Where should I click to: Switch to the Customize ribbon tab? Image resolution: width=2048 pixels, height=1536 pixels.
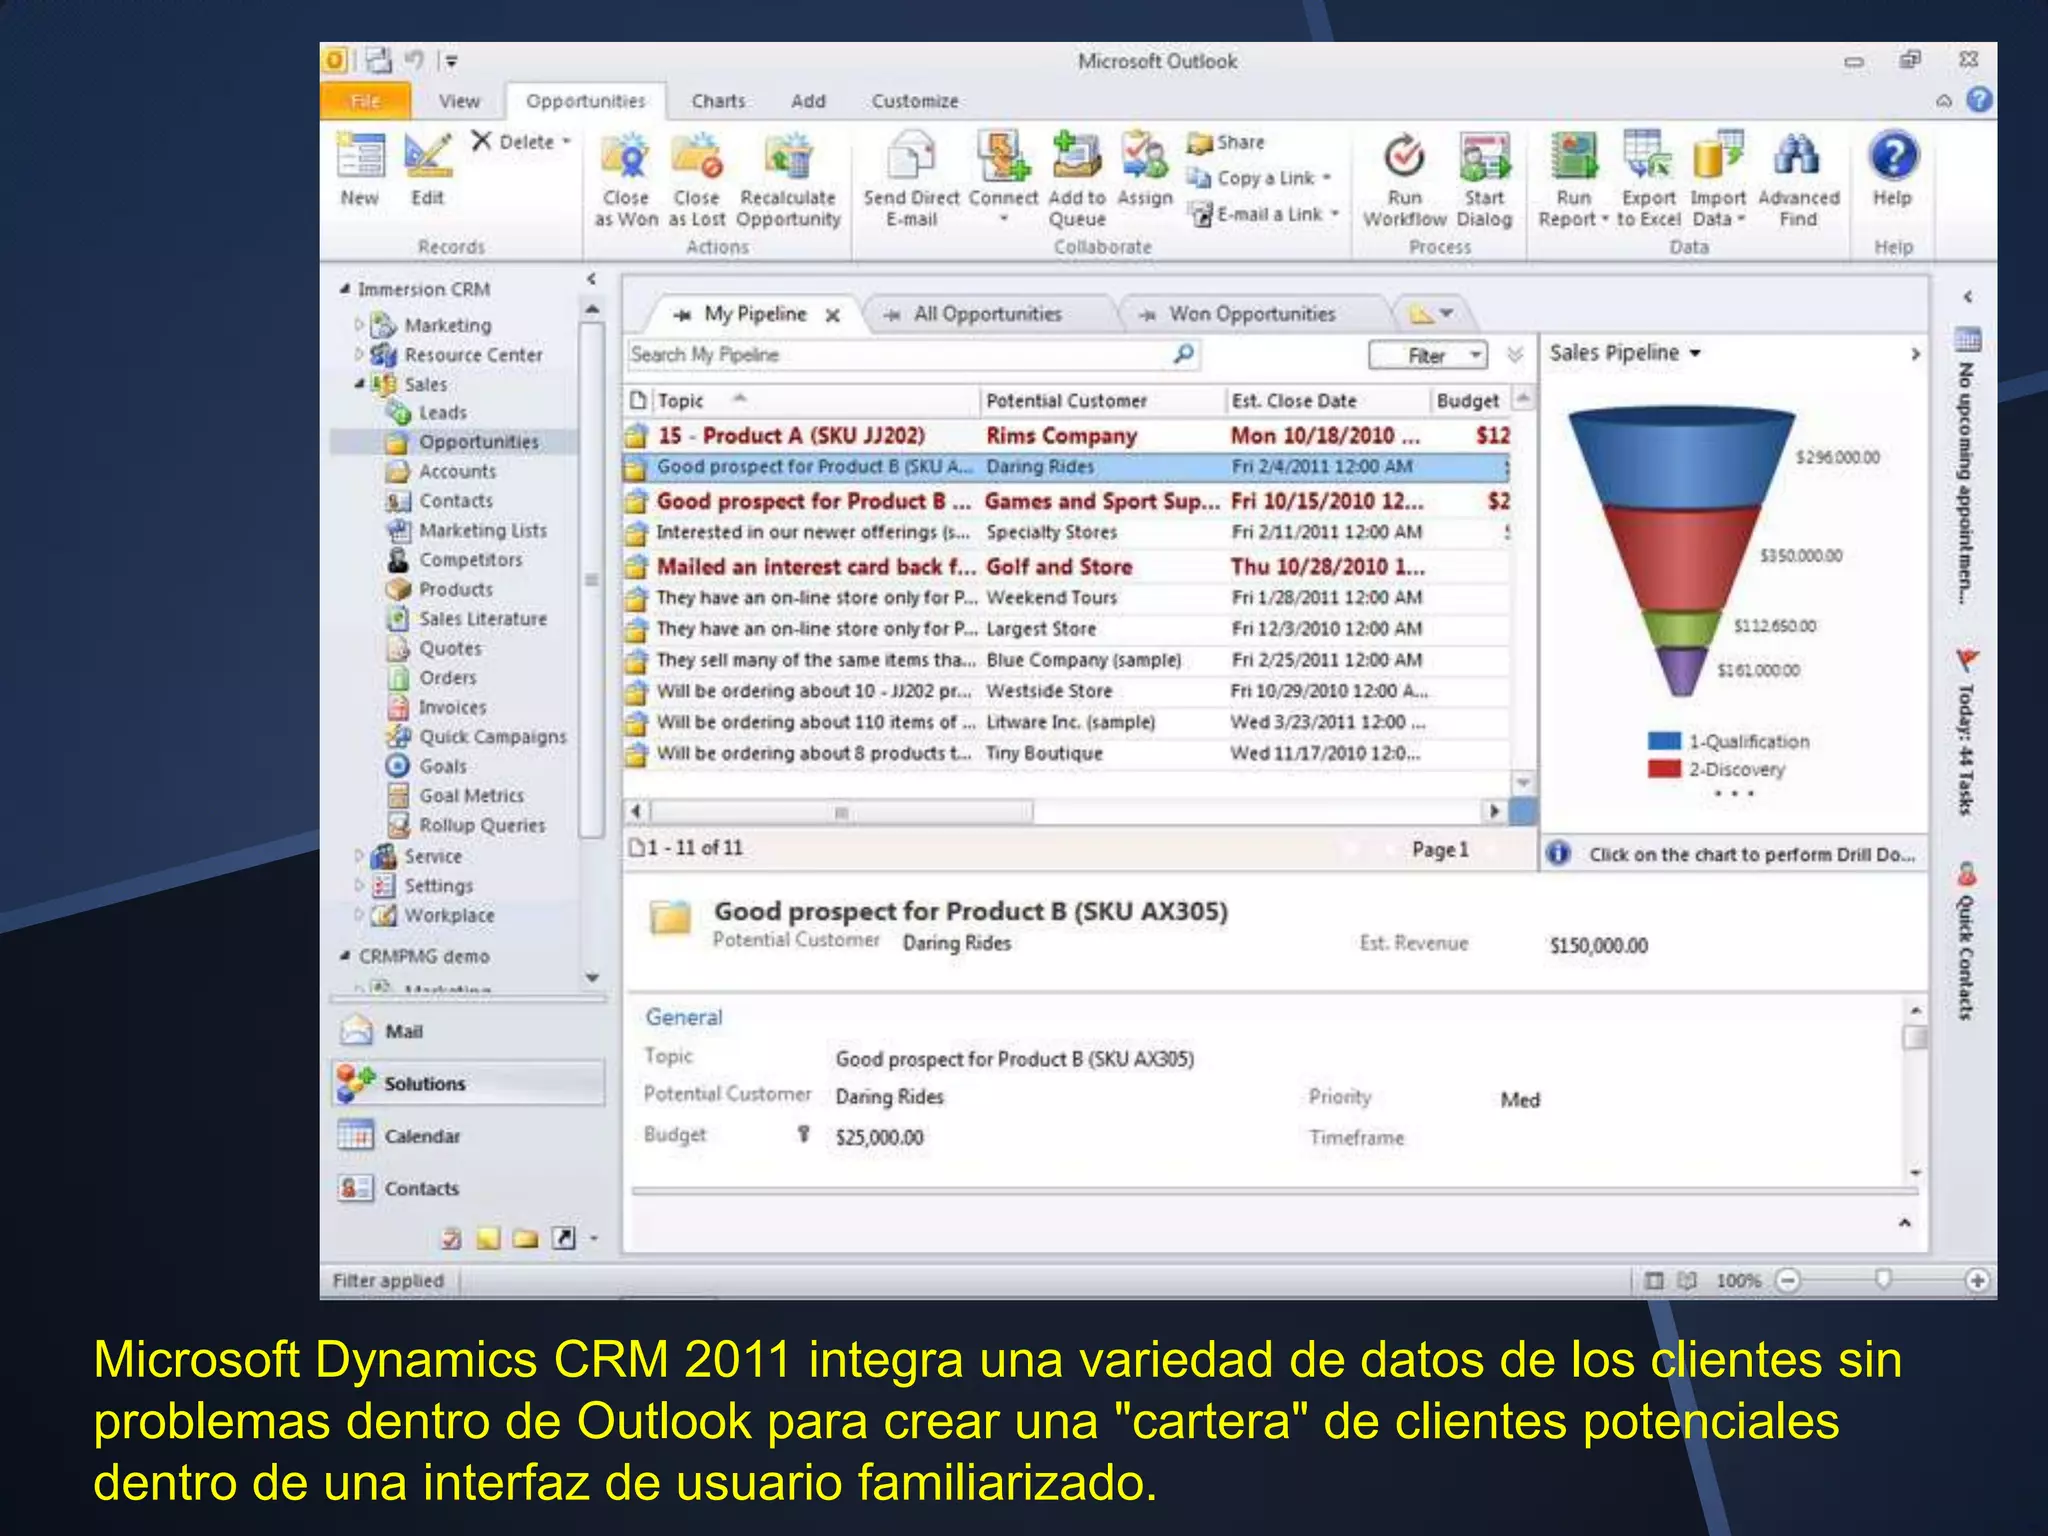coord(915,101)
